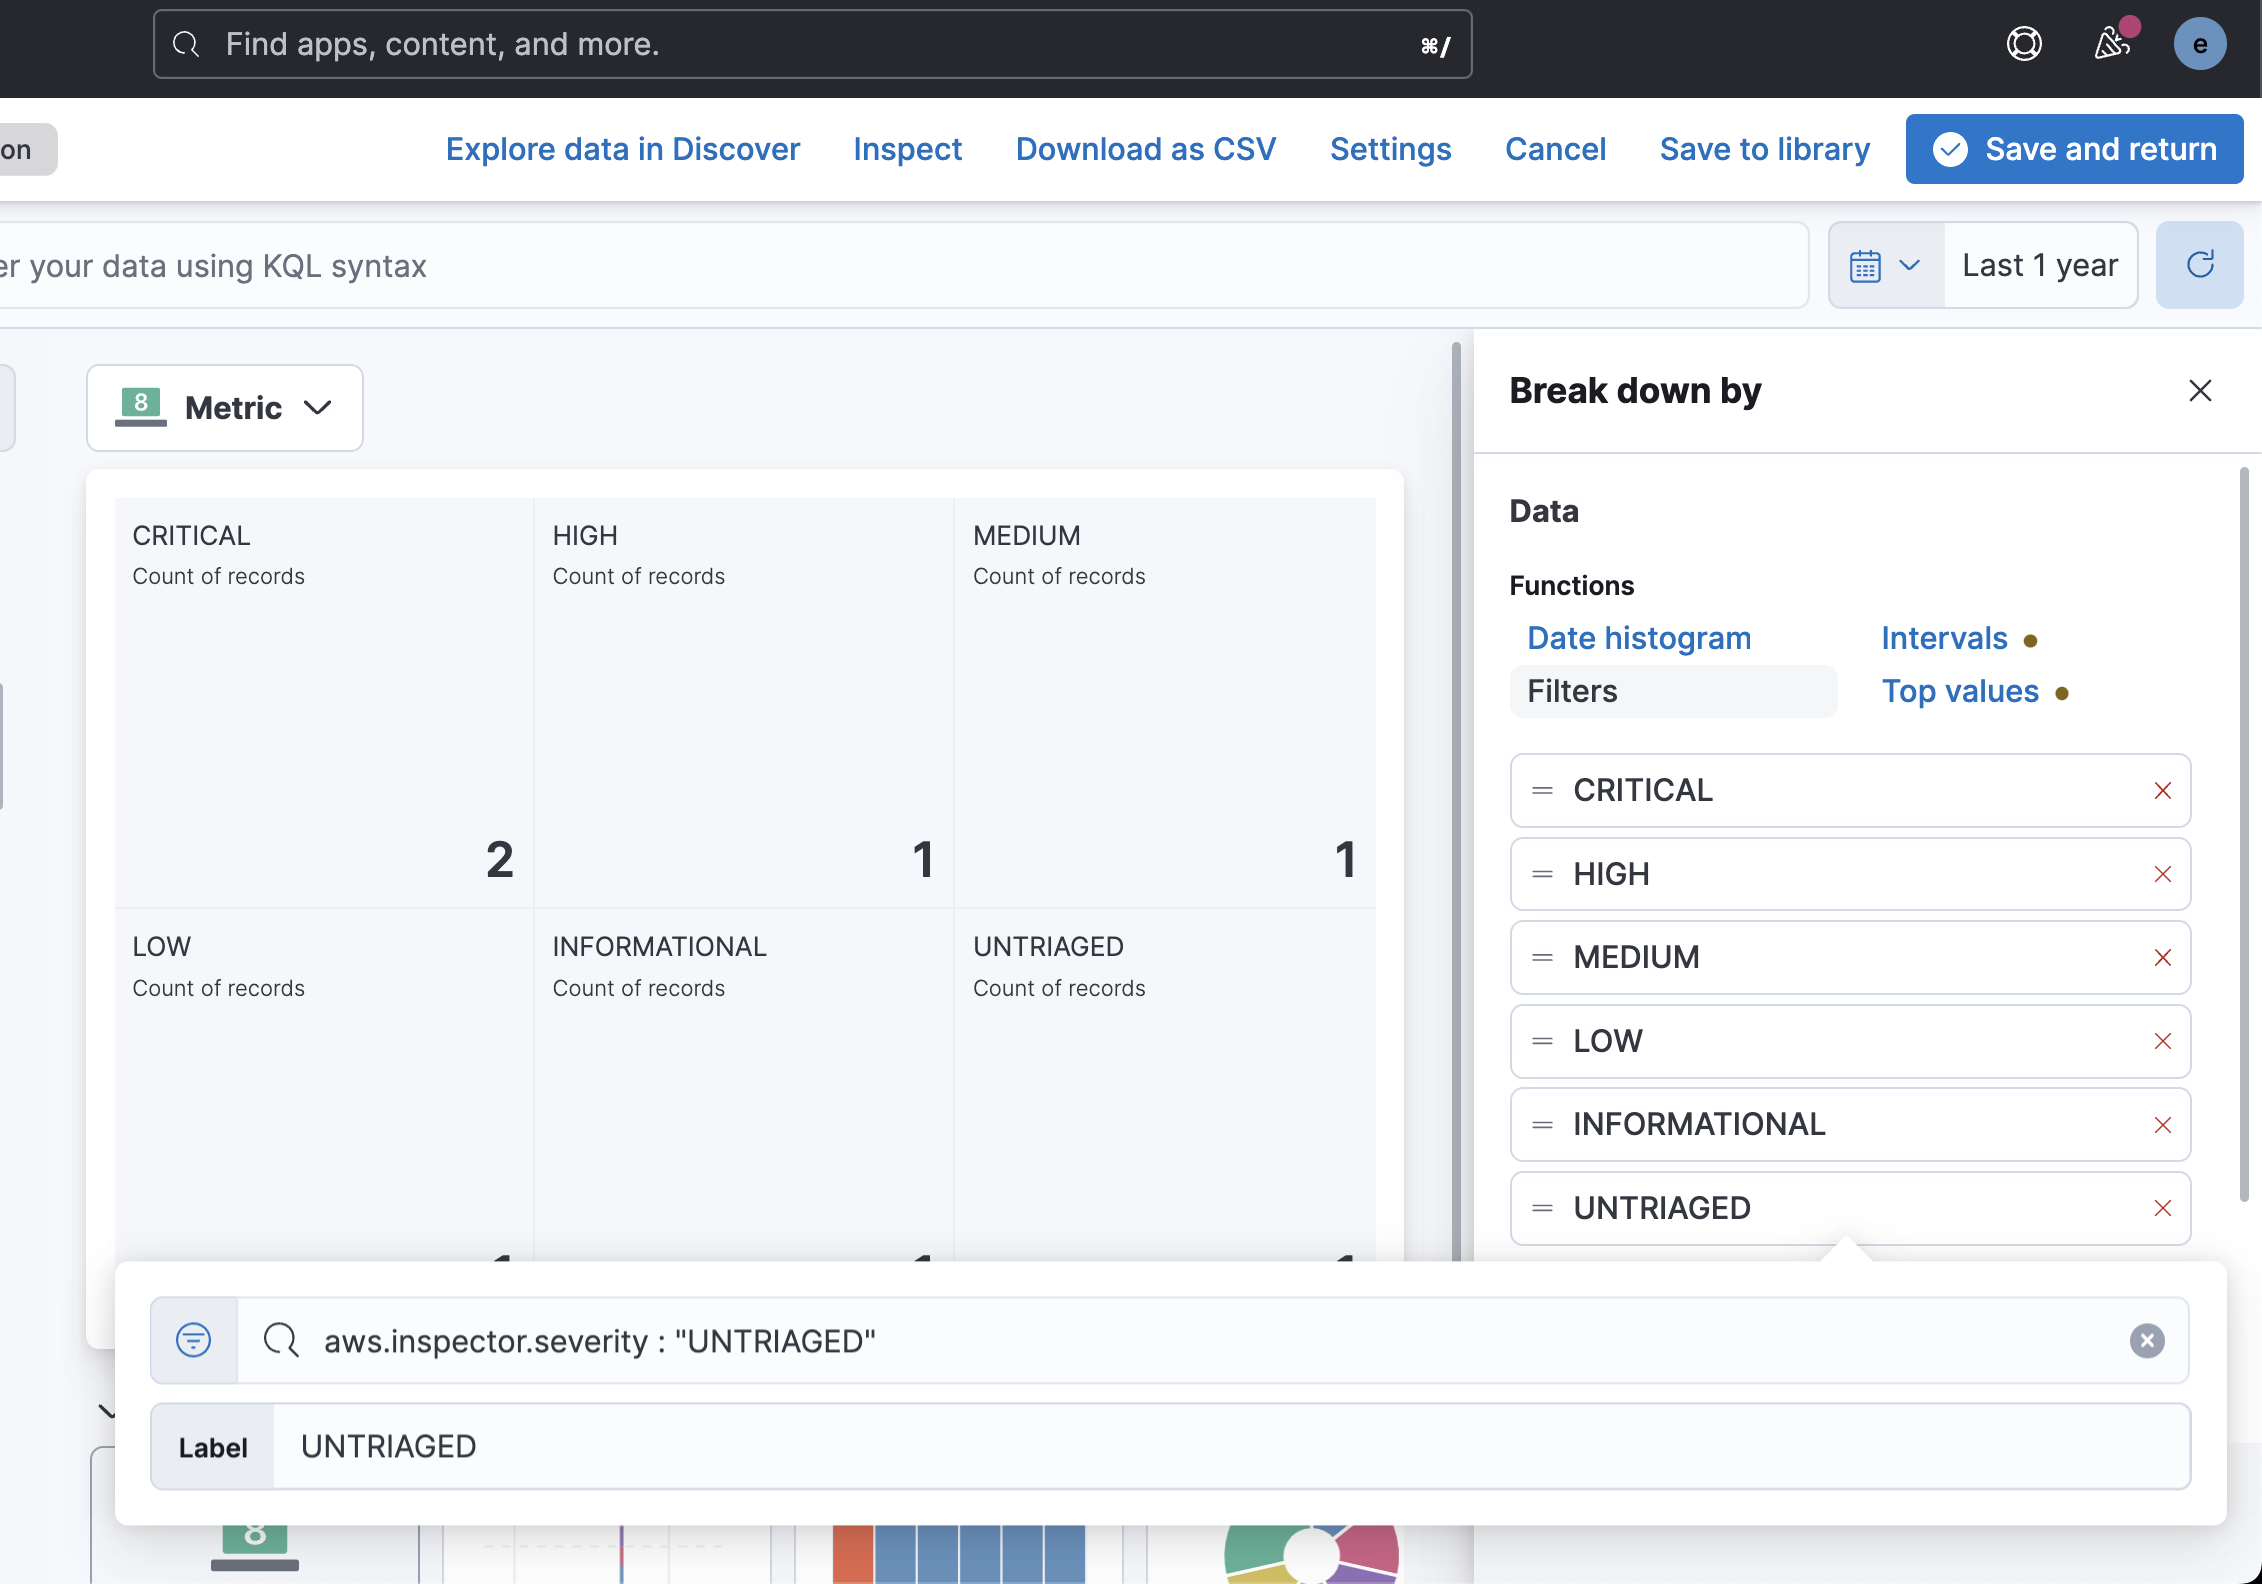Click the Label UNTRIAGED text field
Screen dimensions: 2262x1584
[x=1230, y=1446]
